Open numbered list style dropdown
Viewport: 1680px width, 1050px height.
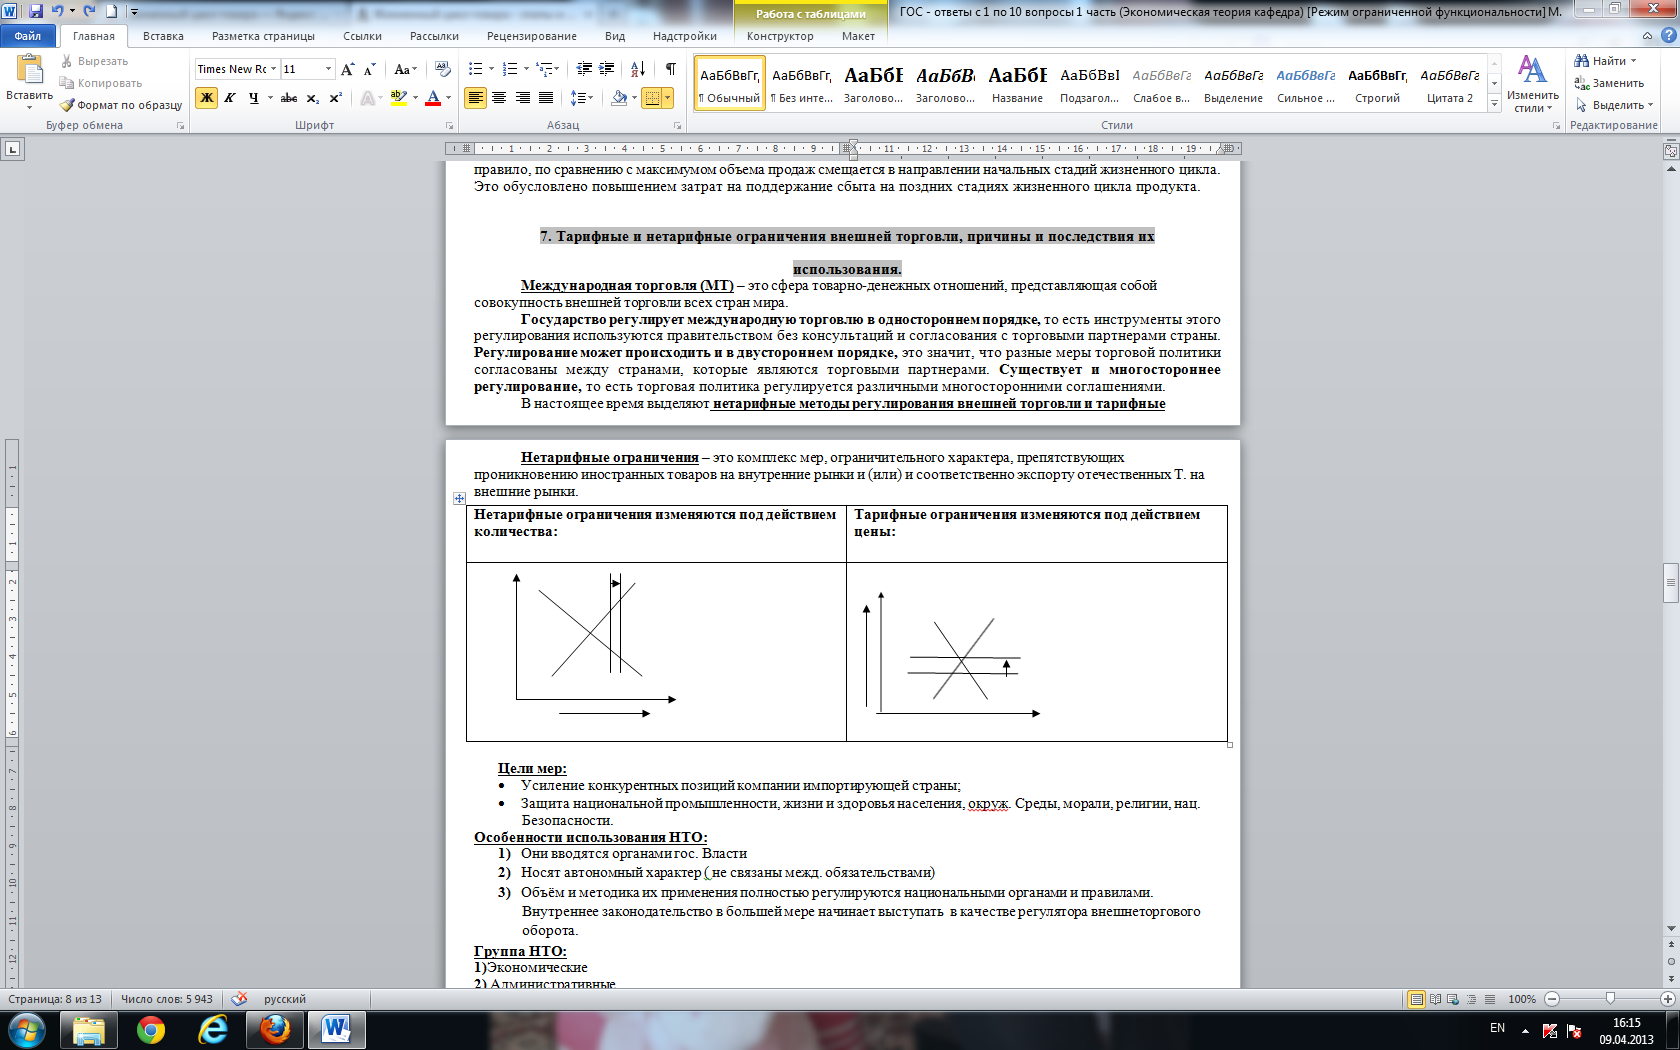tap(525, 69)
